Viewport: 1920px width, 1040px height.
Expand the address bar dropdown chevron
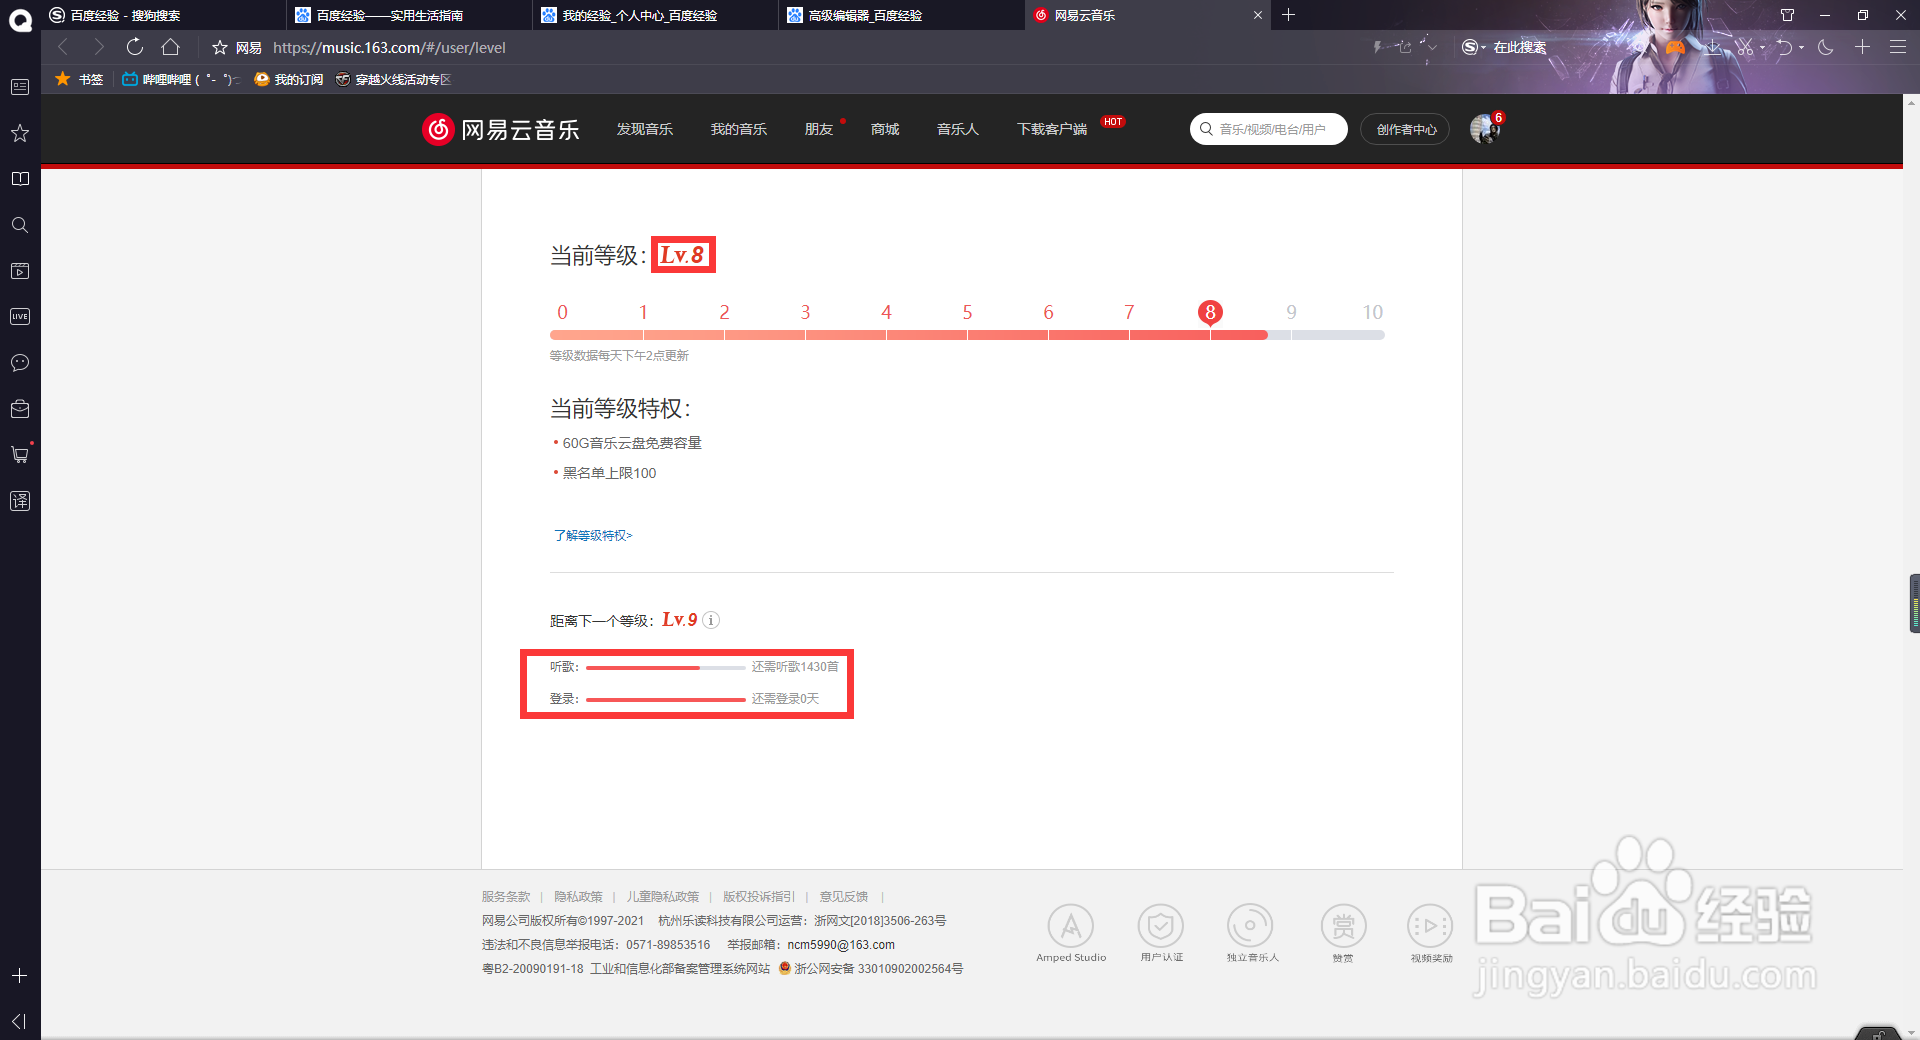[x=1432, y=47]
